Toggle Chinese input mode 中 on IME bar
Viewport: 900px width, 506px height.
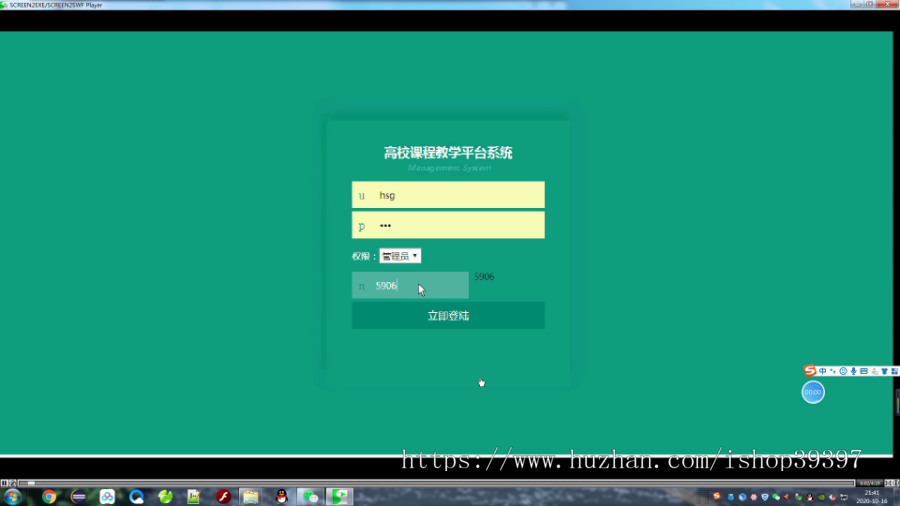click(x=823, y=371)
